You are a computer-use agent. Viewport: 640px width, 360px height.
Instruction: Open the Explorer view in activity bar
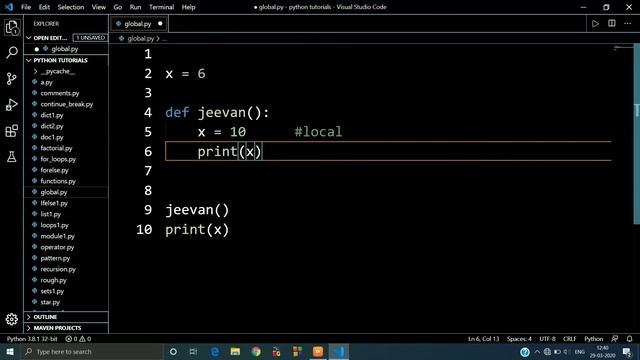[12, 27]
